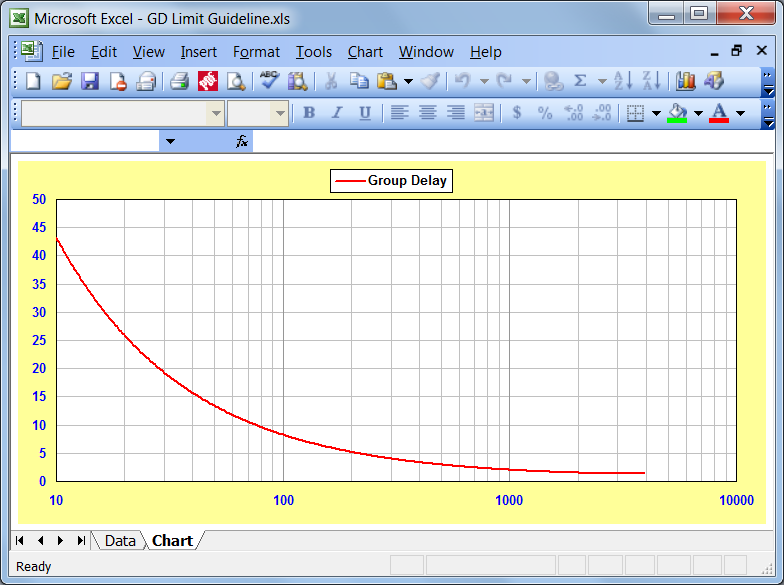784x585 pixels.
Task: Click the Copy icon
Action: pos(358,81)
